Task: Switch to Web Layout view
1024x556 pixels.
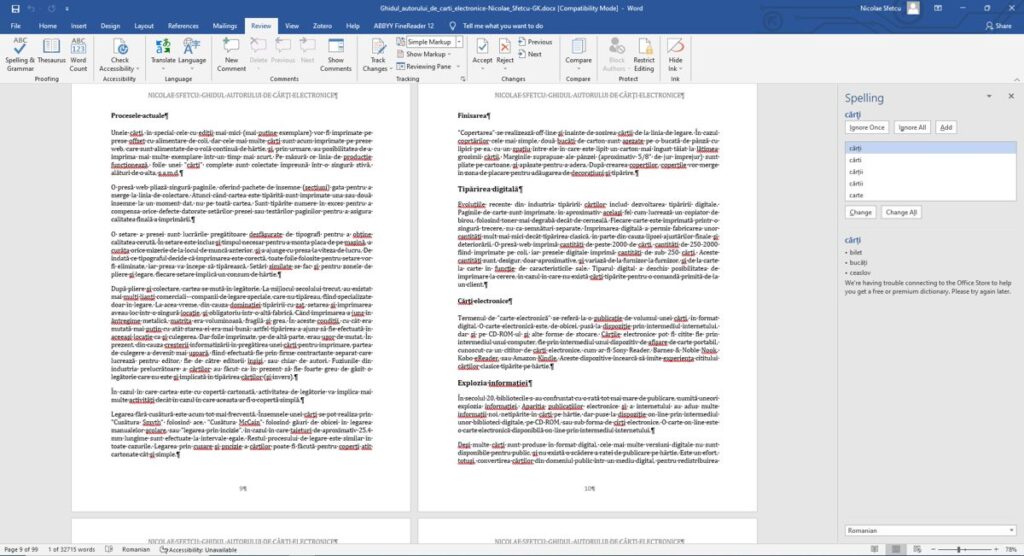Action: [918, 549]
